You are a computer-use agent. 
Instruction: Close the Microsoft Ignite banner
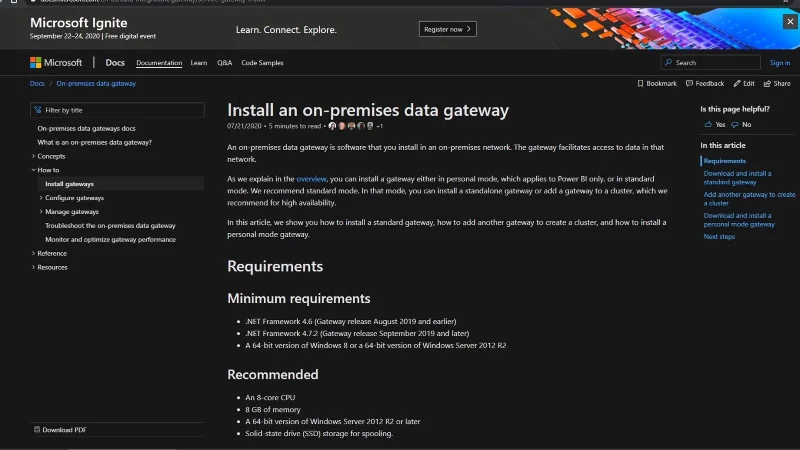(790, 21)
